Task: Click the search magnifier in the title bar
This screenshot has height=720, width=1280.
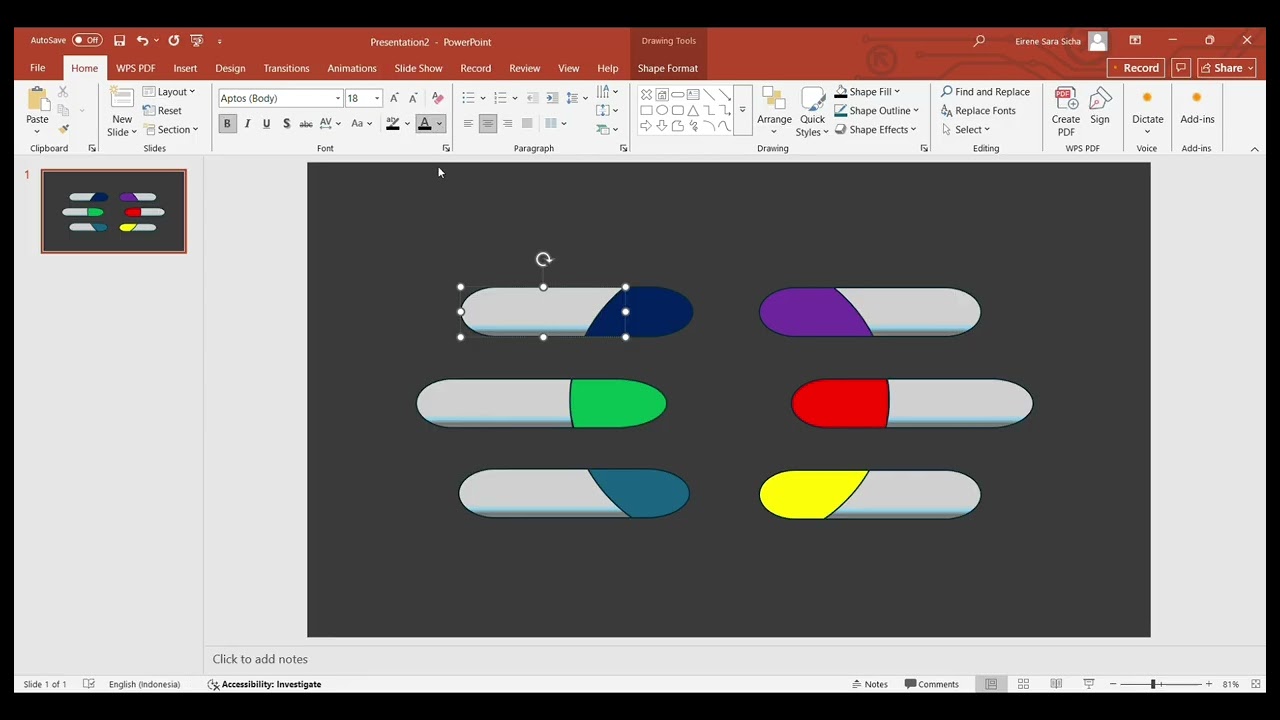Action: [x=979, y=41]
